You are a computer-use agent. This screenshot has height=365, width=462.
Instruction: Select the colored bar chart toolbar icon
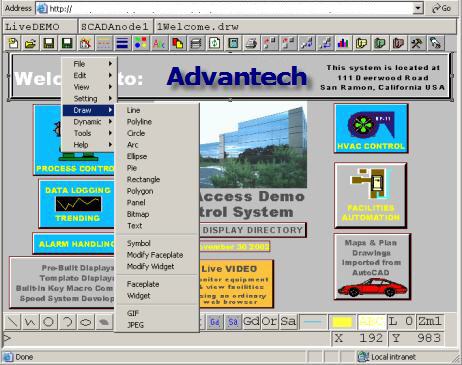click(343, 43)
